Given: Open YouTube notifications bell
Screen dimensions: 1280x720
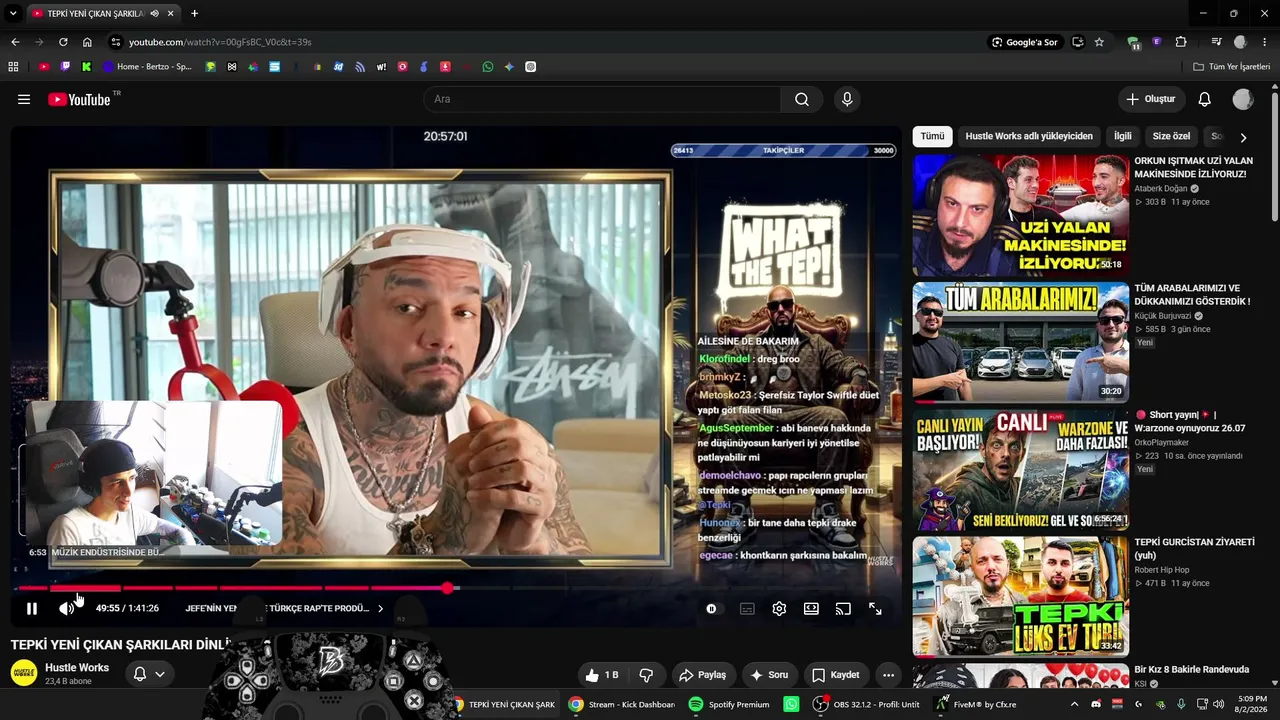Looking at the screenshot, I should pos(1205,99).
